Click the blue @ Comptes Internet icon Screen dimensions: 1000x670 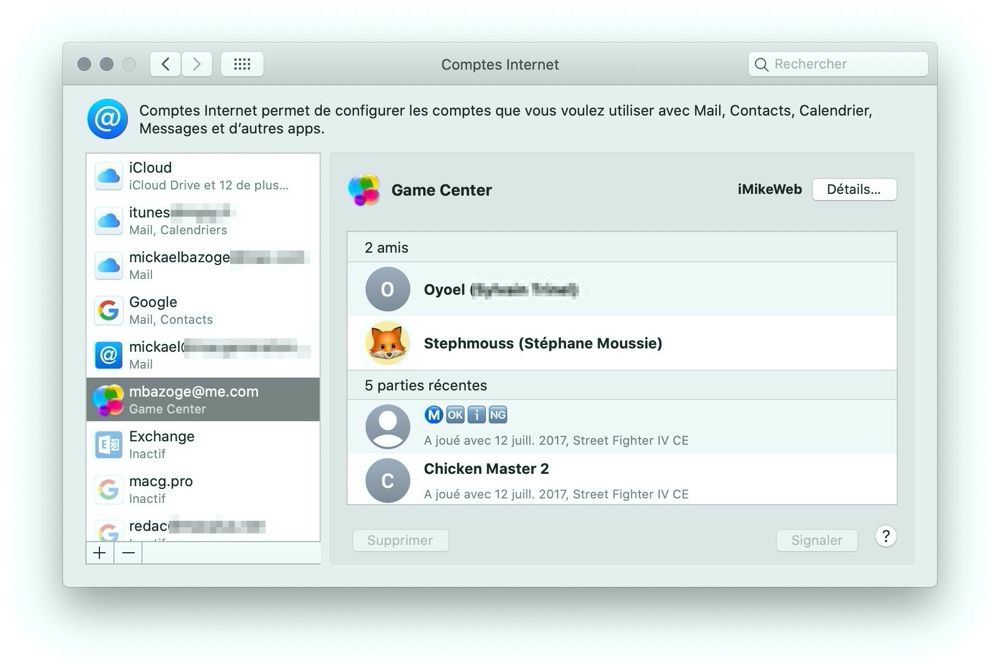click(x=108, y=119)
